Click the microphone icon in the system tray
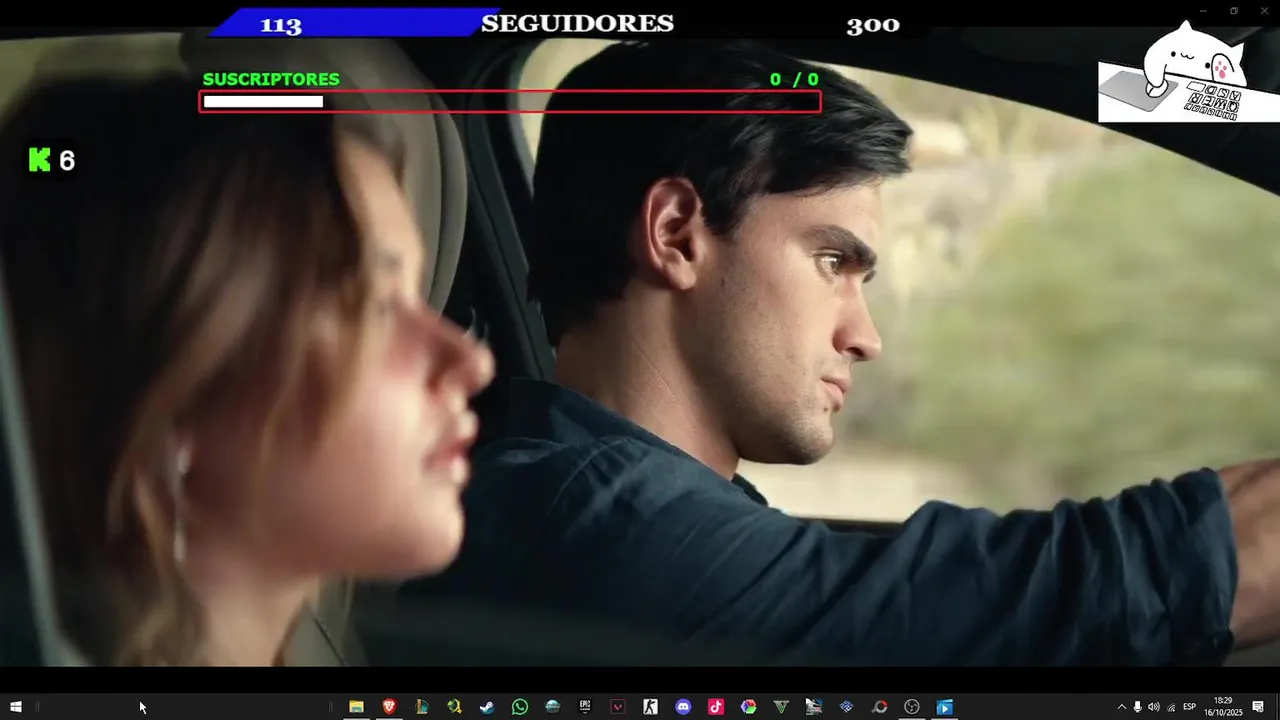Viewport: 1280px width, 720px height. tap(1137, 707)
